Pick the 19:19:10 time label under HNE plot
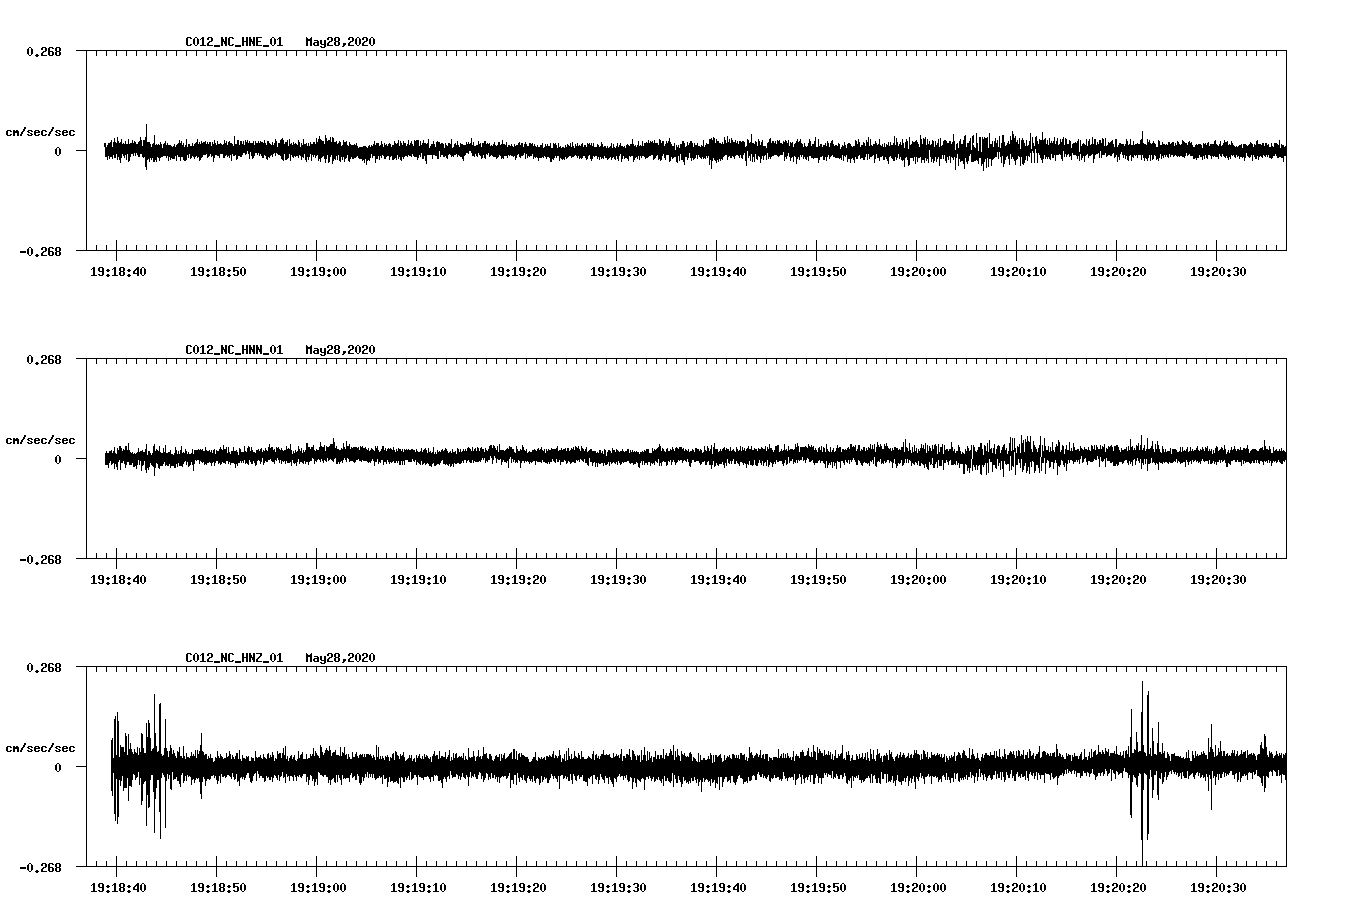The height and width of the screenshot is (924, 1358). pos(418,271)
